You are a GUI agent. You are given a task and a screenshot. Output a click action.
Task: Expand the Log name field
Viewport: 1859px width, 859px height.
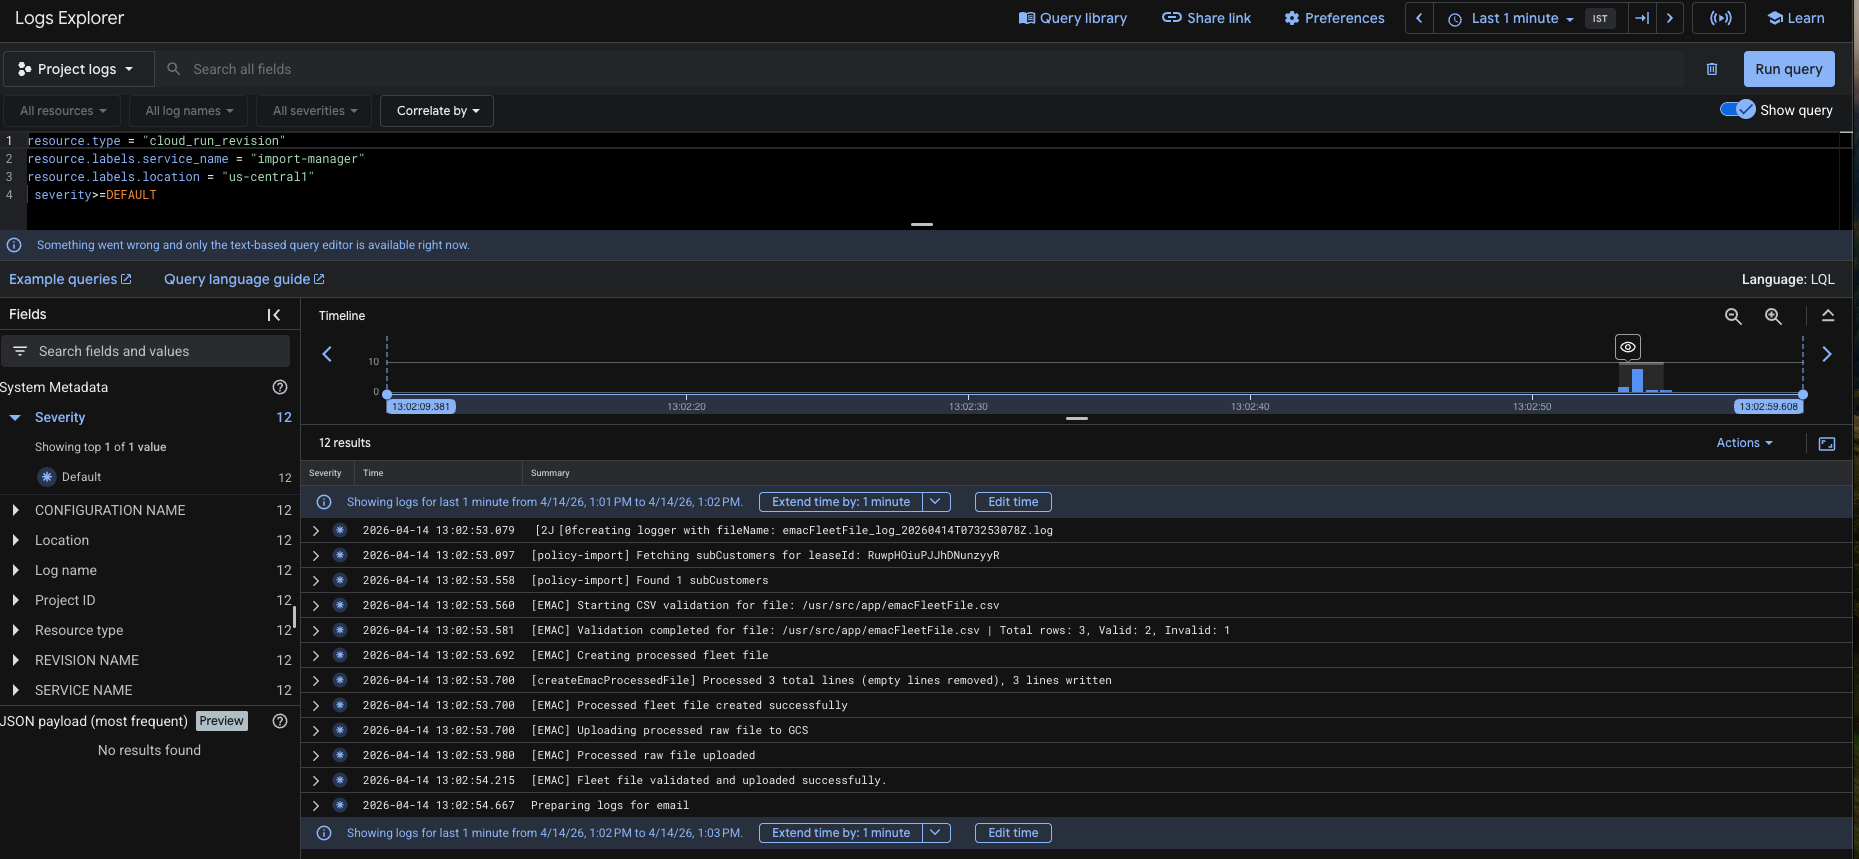[x=15, y=570]
